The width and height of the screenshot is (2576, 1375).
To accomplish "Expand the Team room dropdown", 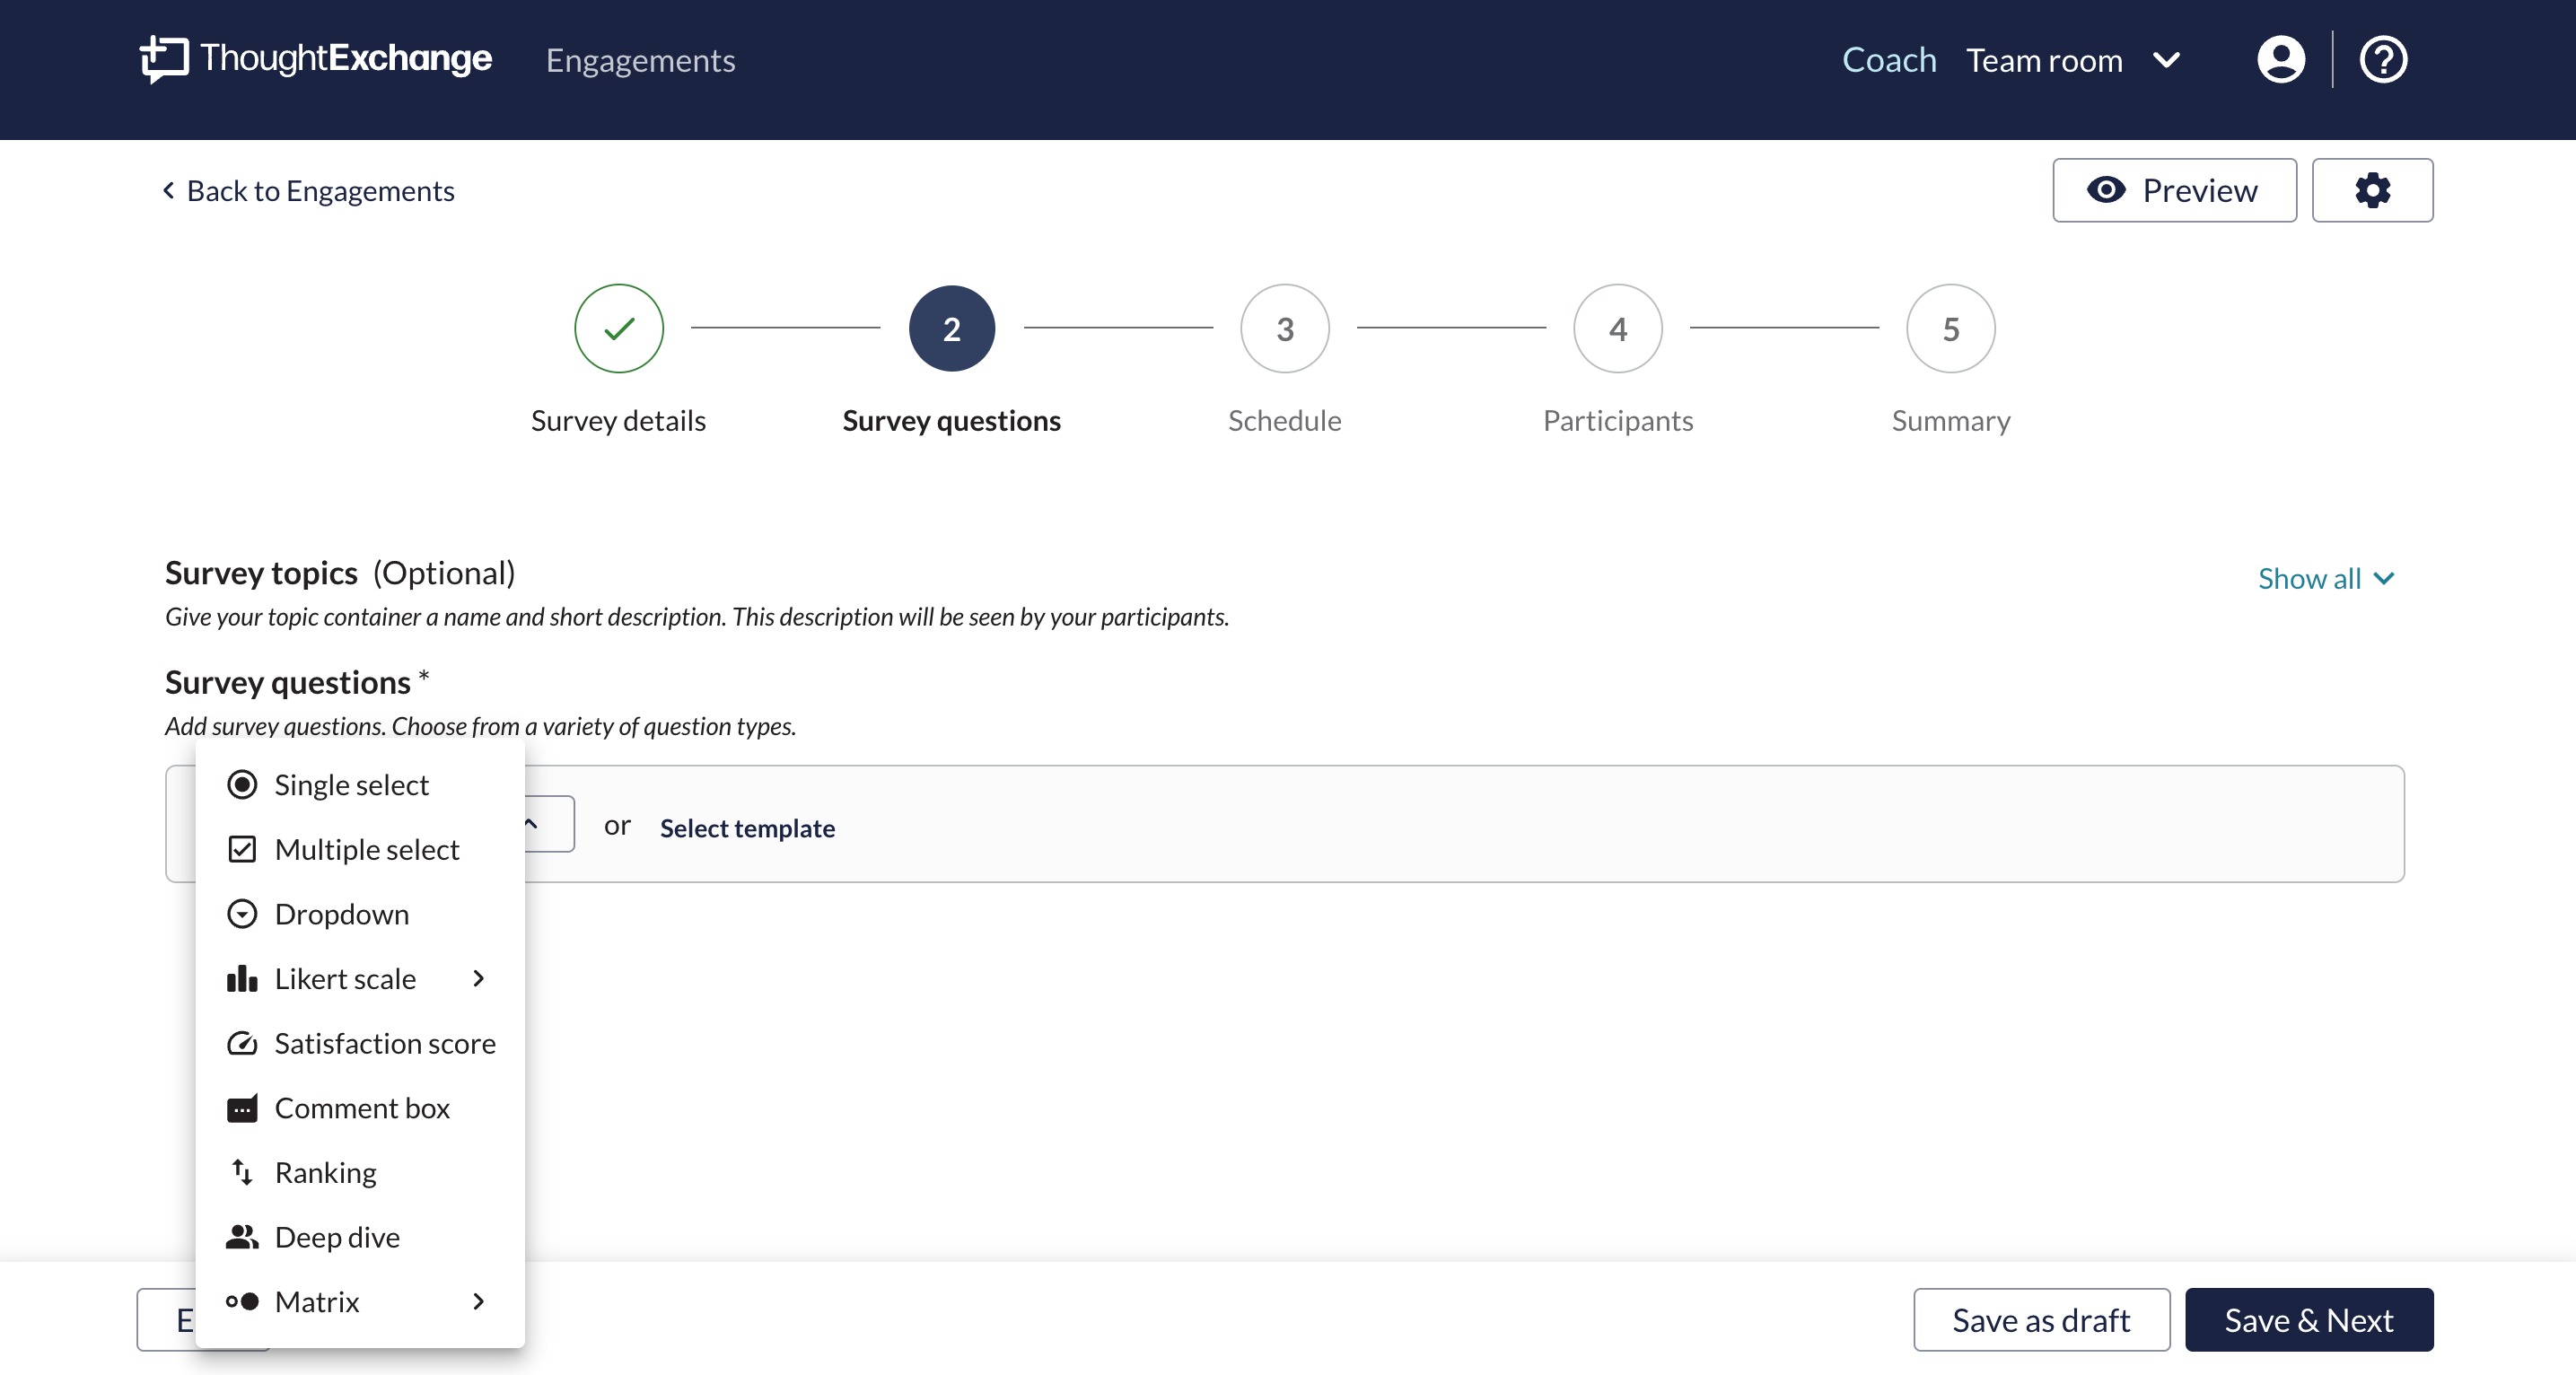I will (x=2166, y=60).
